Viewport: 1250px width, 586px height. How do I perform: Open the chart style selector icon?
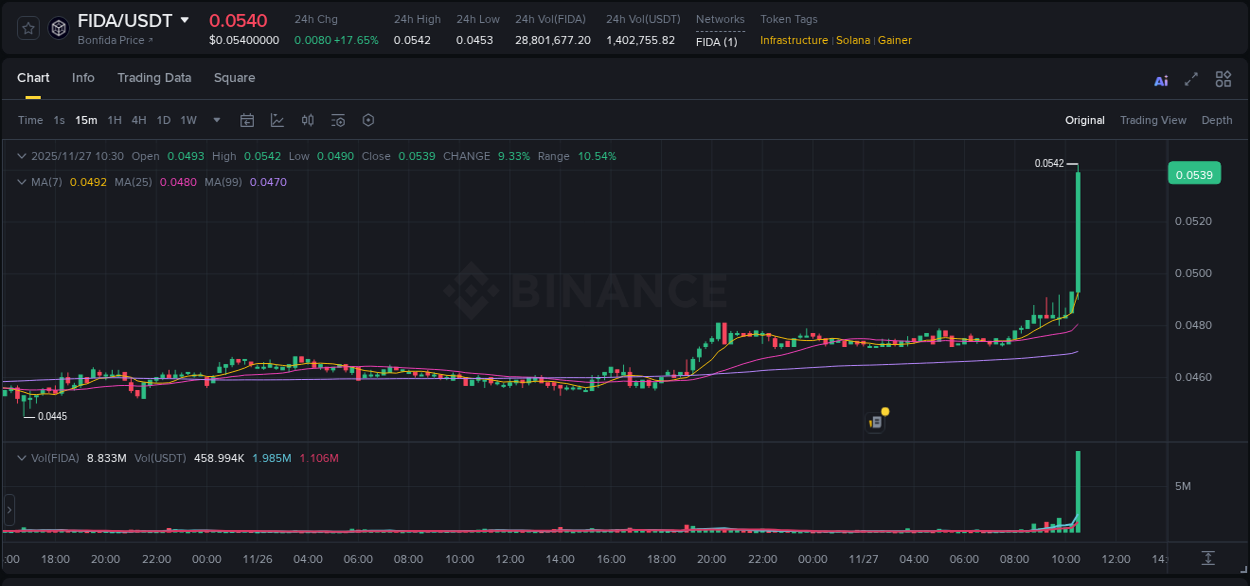click(277, 120)
